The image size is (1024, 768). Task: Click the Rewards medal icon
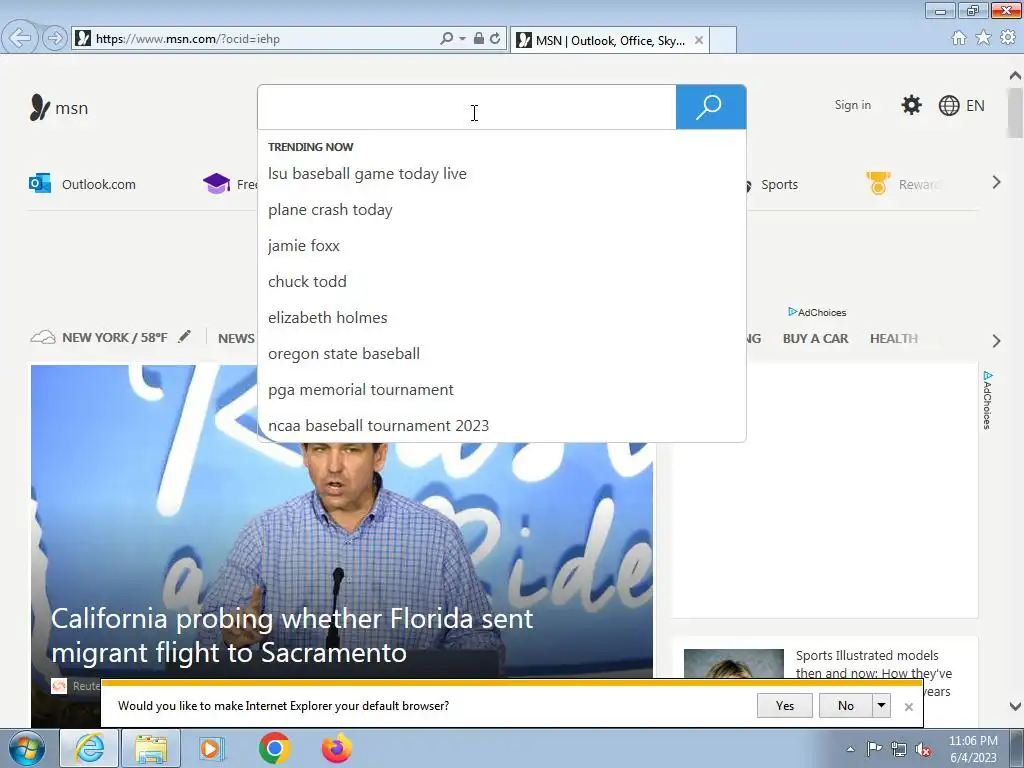click(878, 183)
